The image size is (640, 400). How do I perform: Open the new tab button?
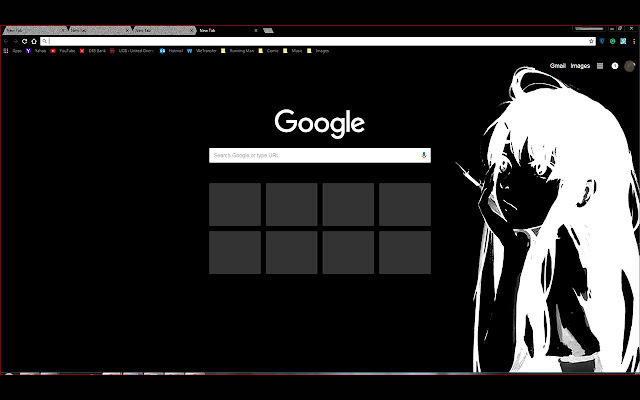[x=268, y=30]
